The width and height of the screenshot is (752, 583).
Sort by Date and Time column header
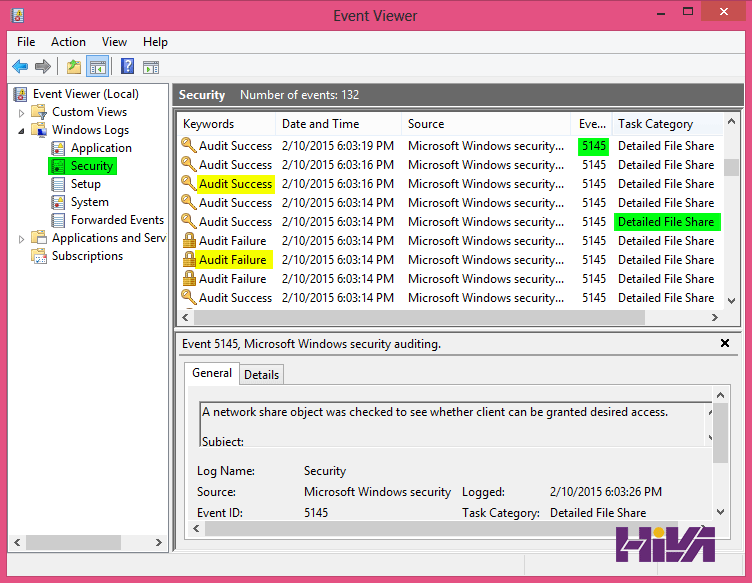point(339,124)
